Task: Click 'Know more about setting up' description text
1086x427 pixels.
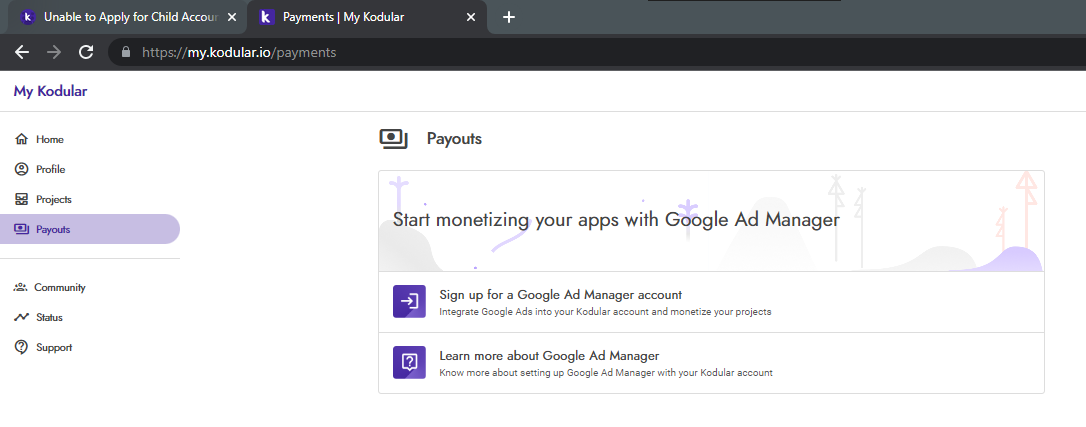Action: click(606, 373)
